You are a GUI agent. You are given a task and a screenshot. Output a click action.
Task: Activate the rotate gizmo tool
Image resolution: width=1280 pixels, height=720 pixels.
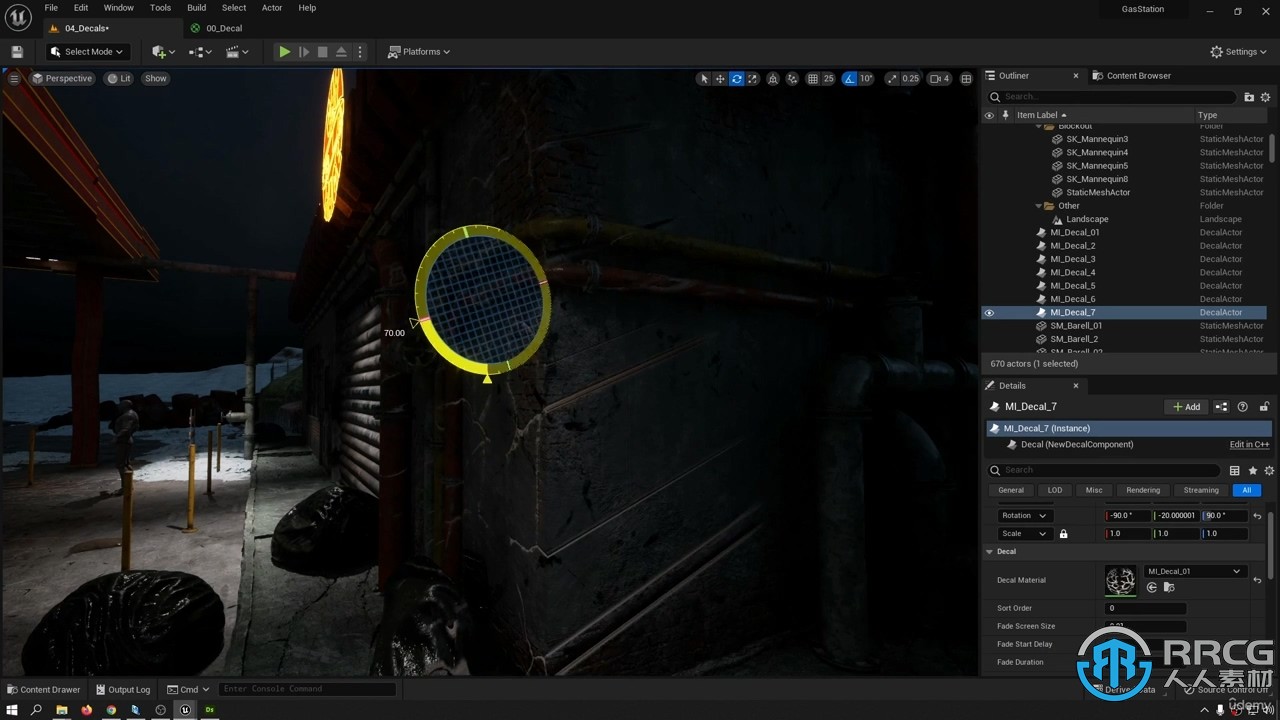737,79
